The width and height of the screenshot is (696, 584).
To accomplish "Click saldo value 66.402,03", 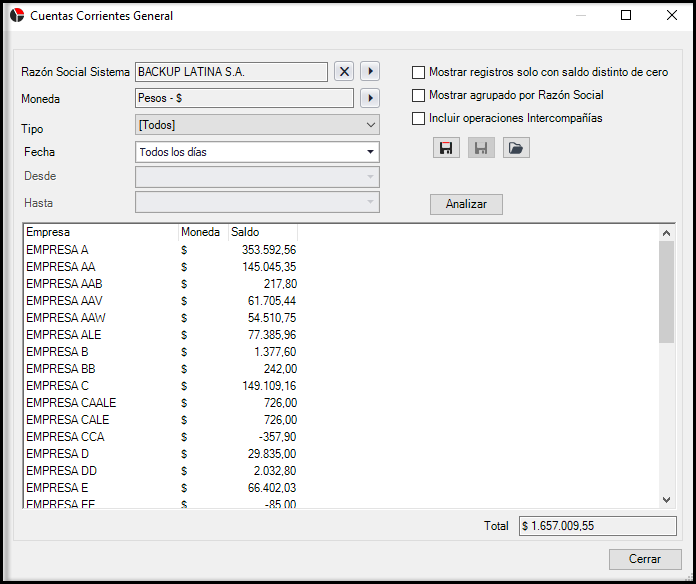I will click(x=272, y=488).
